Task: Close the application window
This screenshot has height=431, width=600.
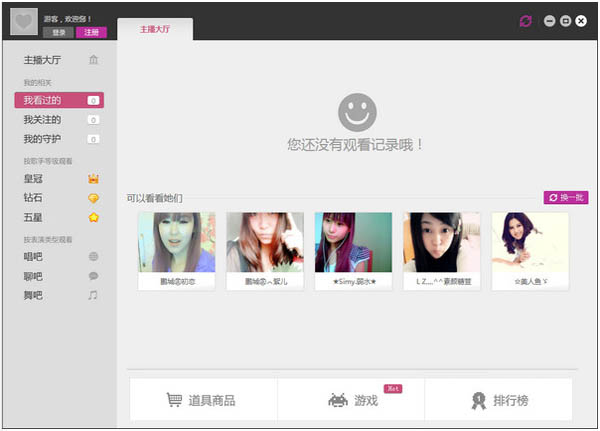Action: coord(581,21)
